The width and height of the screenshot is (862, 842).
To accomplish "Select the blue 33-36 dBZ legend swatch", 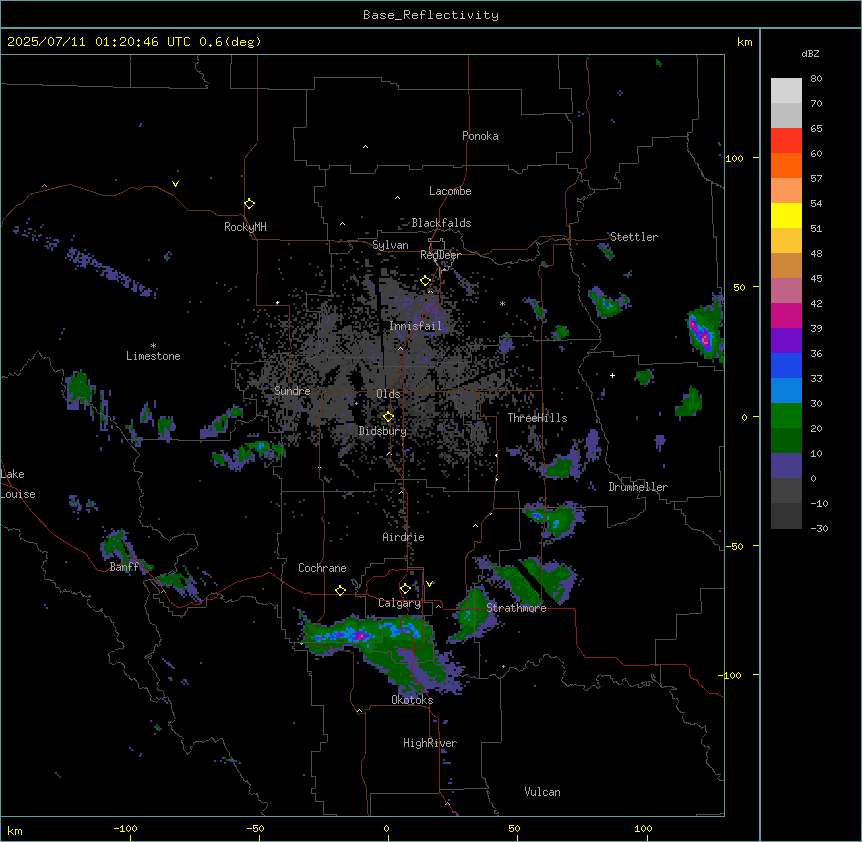I will click(786, 365).
